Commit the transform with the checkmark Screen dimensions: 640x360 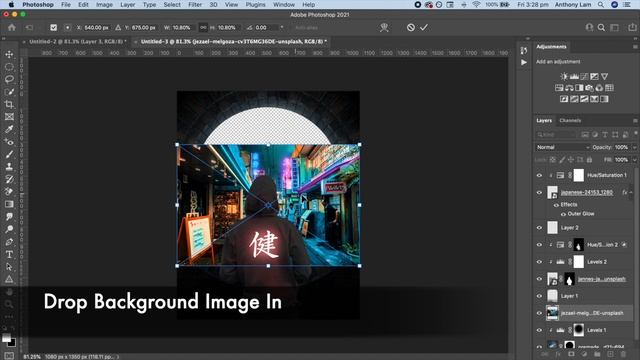click(x=424, y=27)
